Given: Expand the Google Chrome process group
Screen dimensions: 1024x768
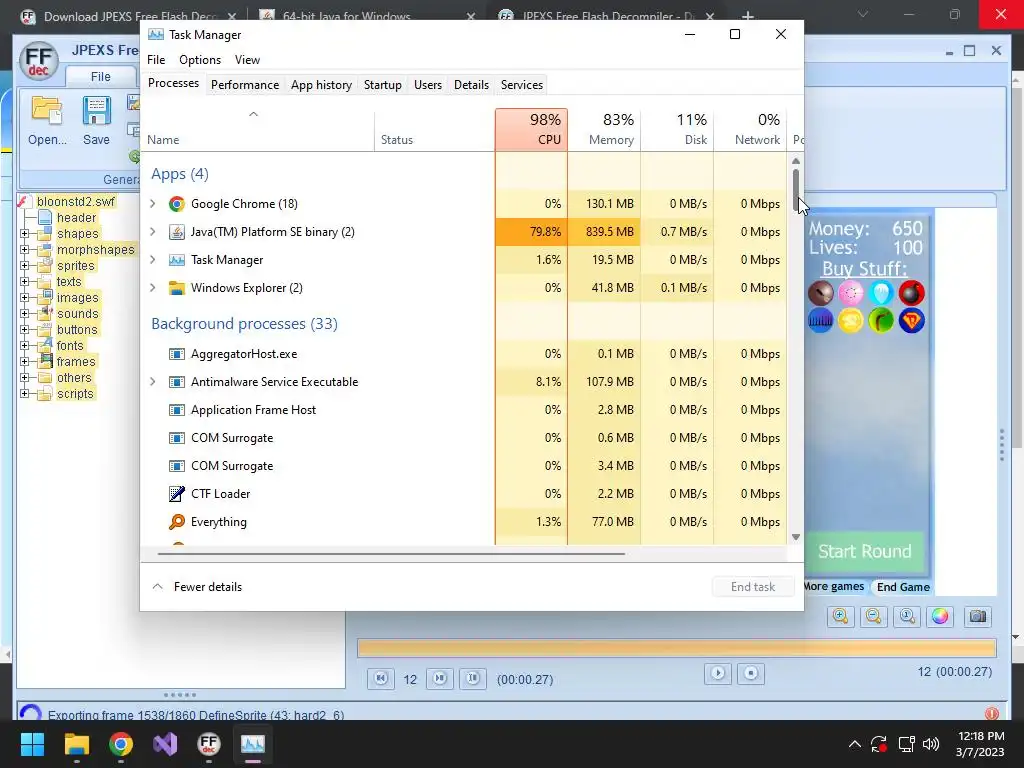Looking at the screenshot, I should click(x=153, y=204).
